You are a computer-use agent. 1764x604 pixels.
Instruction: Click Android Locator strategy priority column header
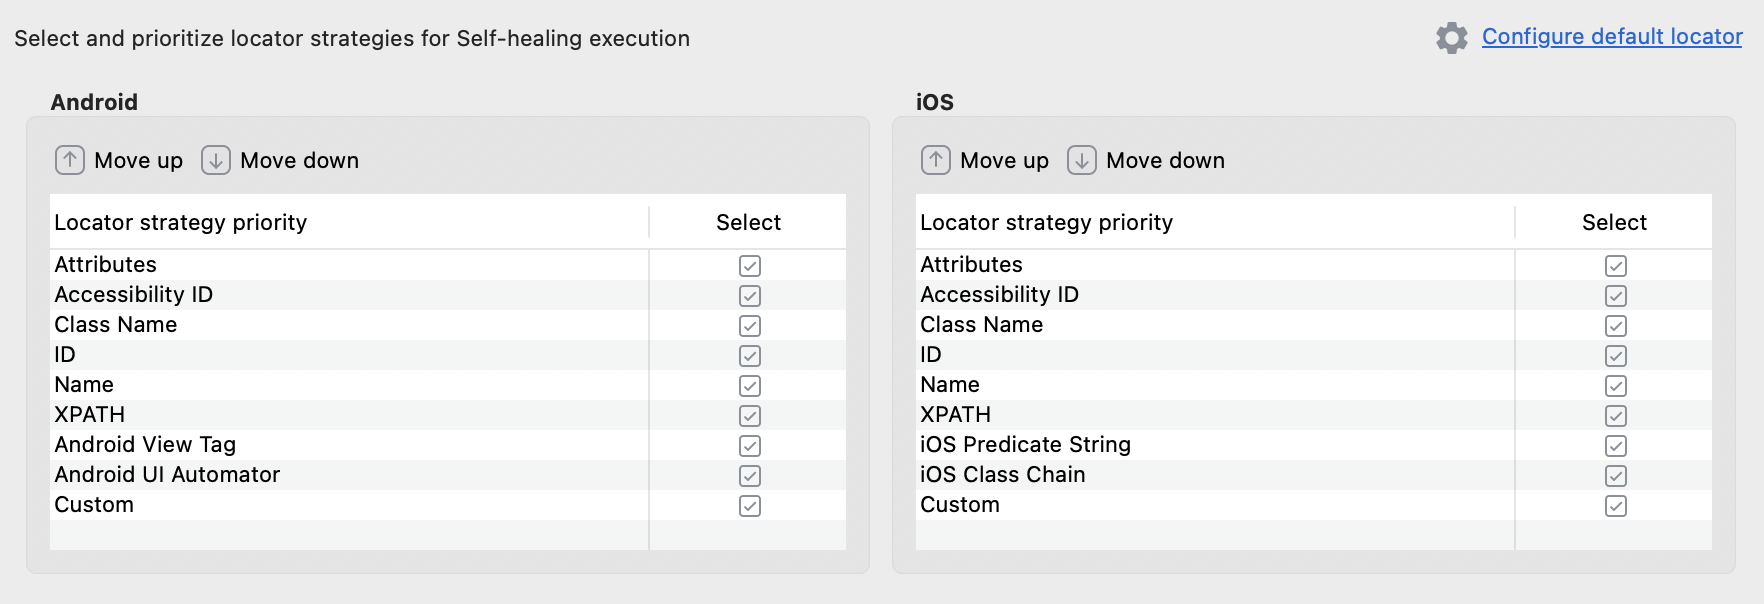349,222
